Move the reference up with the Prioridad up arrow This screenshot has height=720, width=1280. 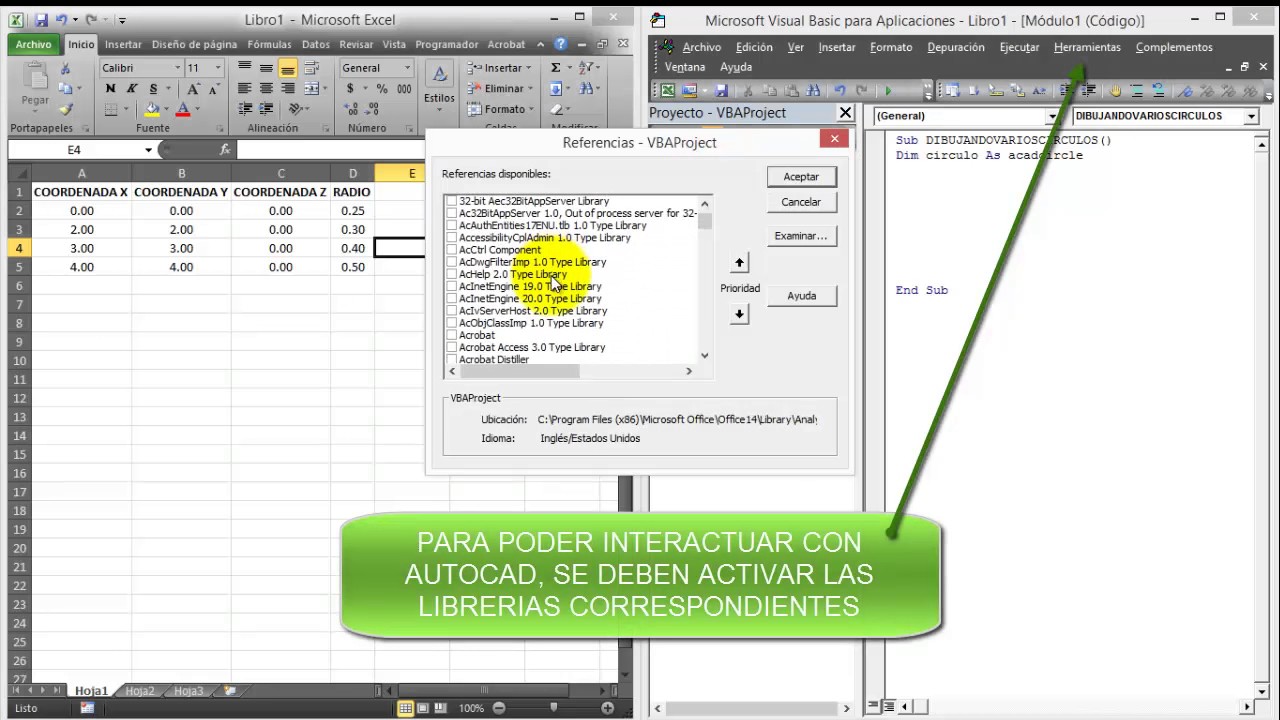(x=739, y=263)
